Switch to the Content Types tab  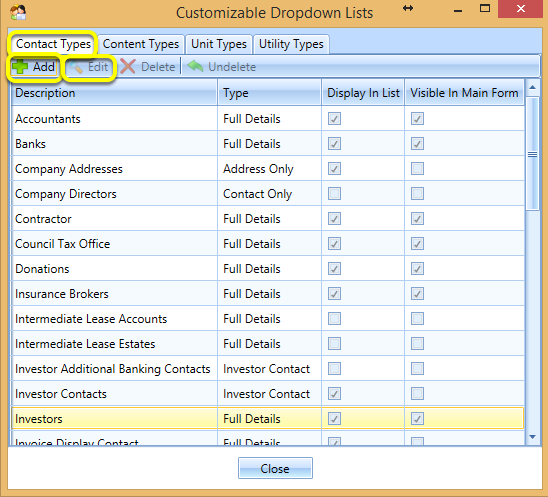coord(141,44)
